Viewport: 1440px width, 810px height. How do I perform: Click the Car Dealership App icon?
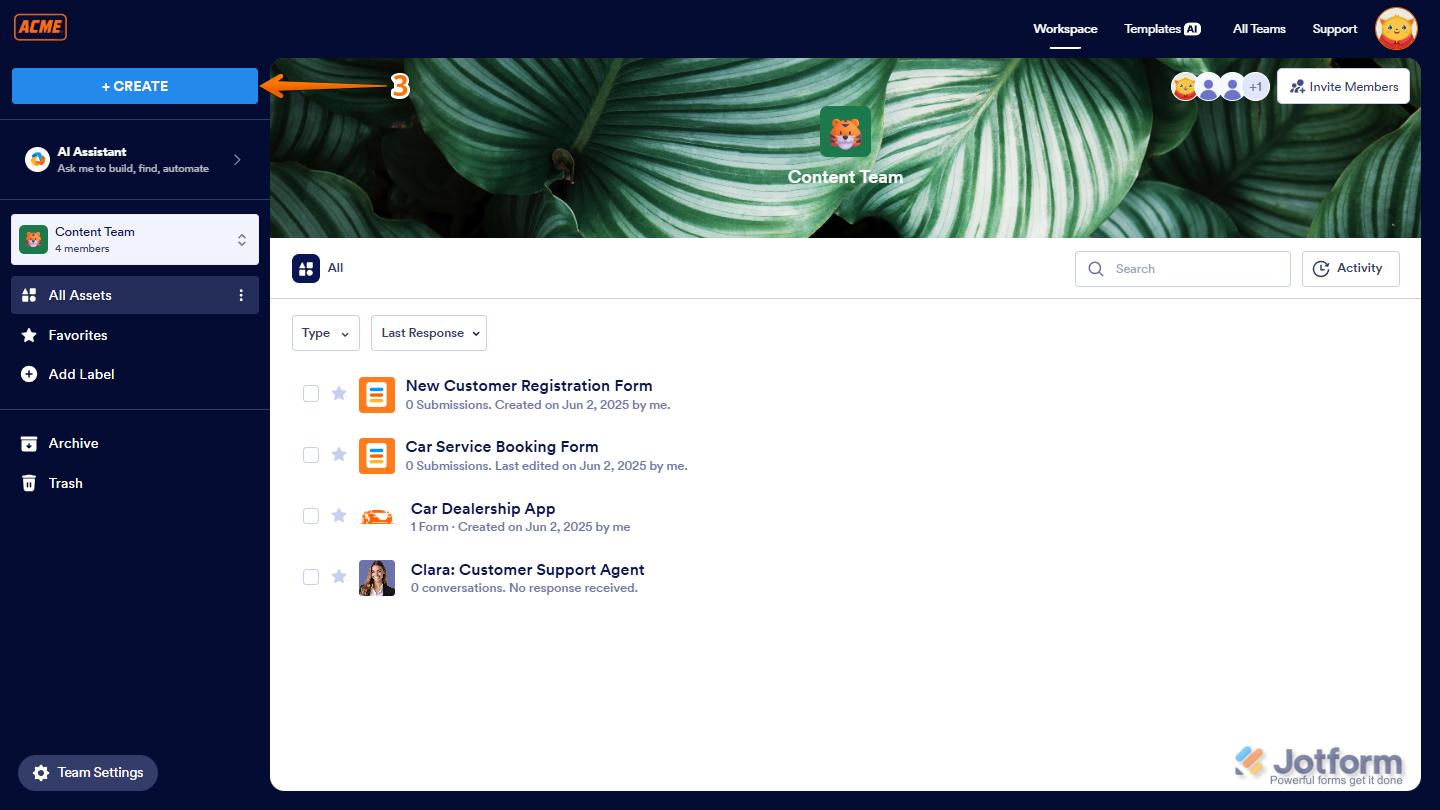coord(377,516)
